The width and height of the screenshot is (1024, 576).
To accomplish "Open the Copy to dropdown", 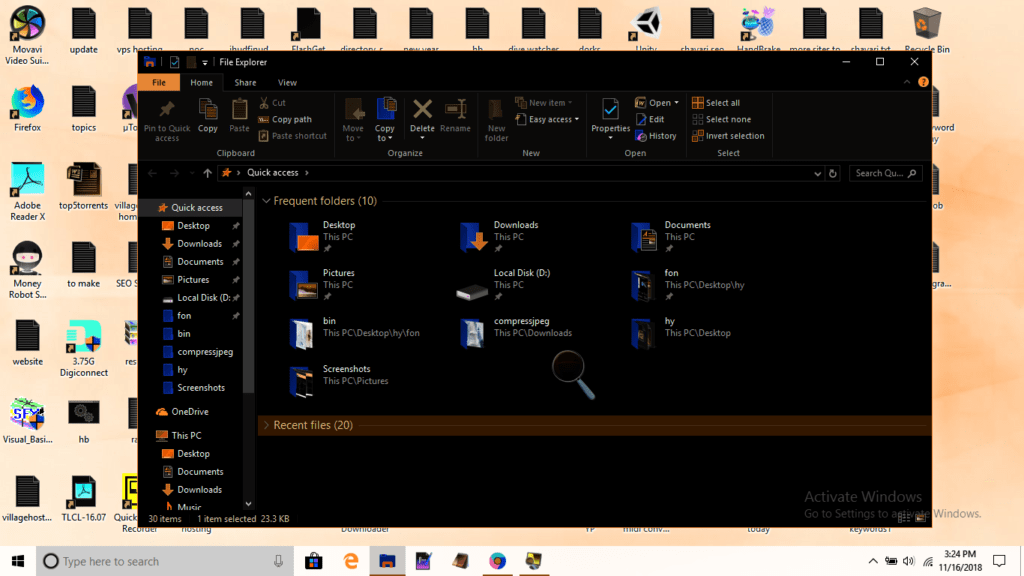I will [x=385, y=118].
